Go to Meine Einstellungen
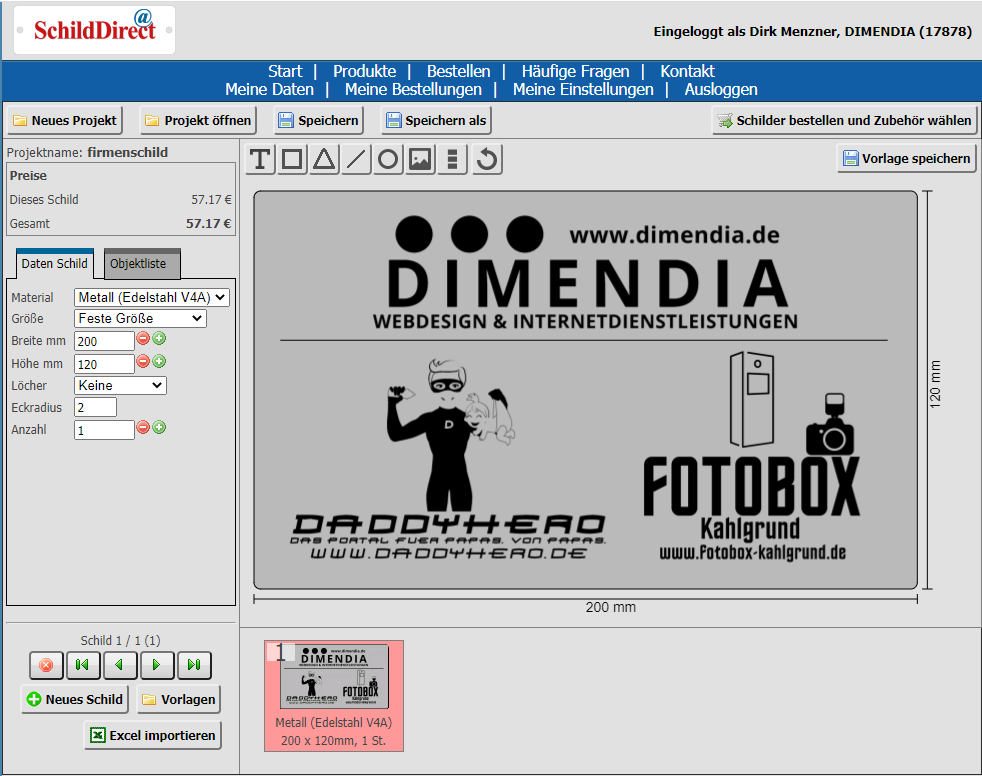 [583, 90]
